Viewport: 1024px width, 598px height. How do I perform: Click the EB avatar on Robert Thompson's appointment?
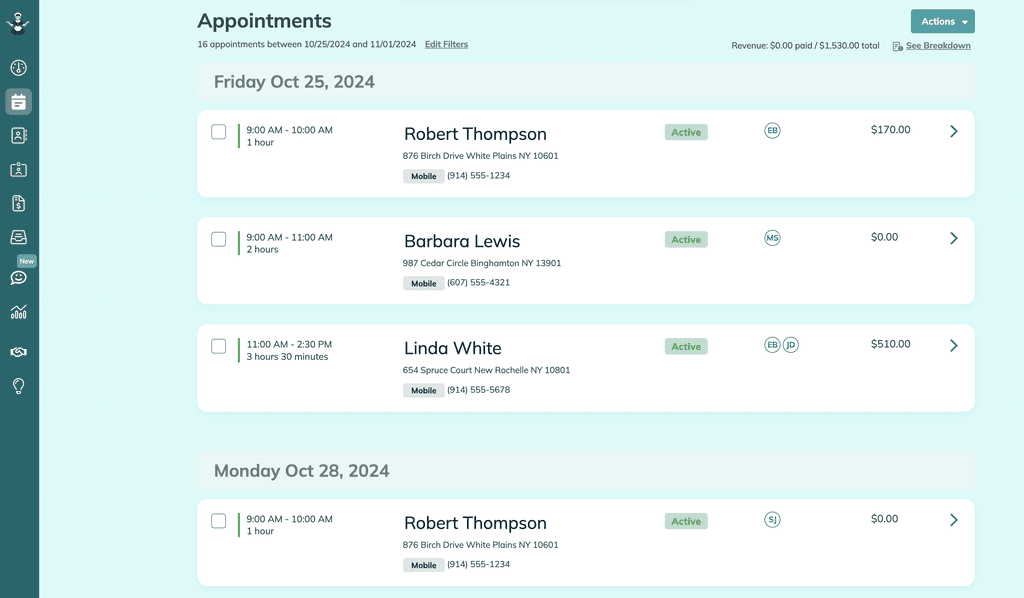coord(772,131)
